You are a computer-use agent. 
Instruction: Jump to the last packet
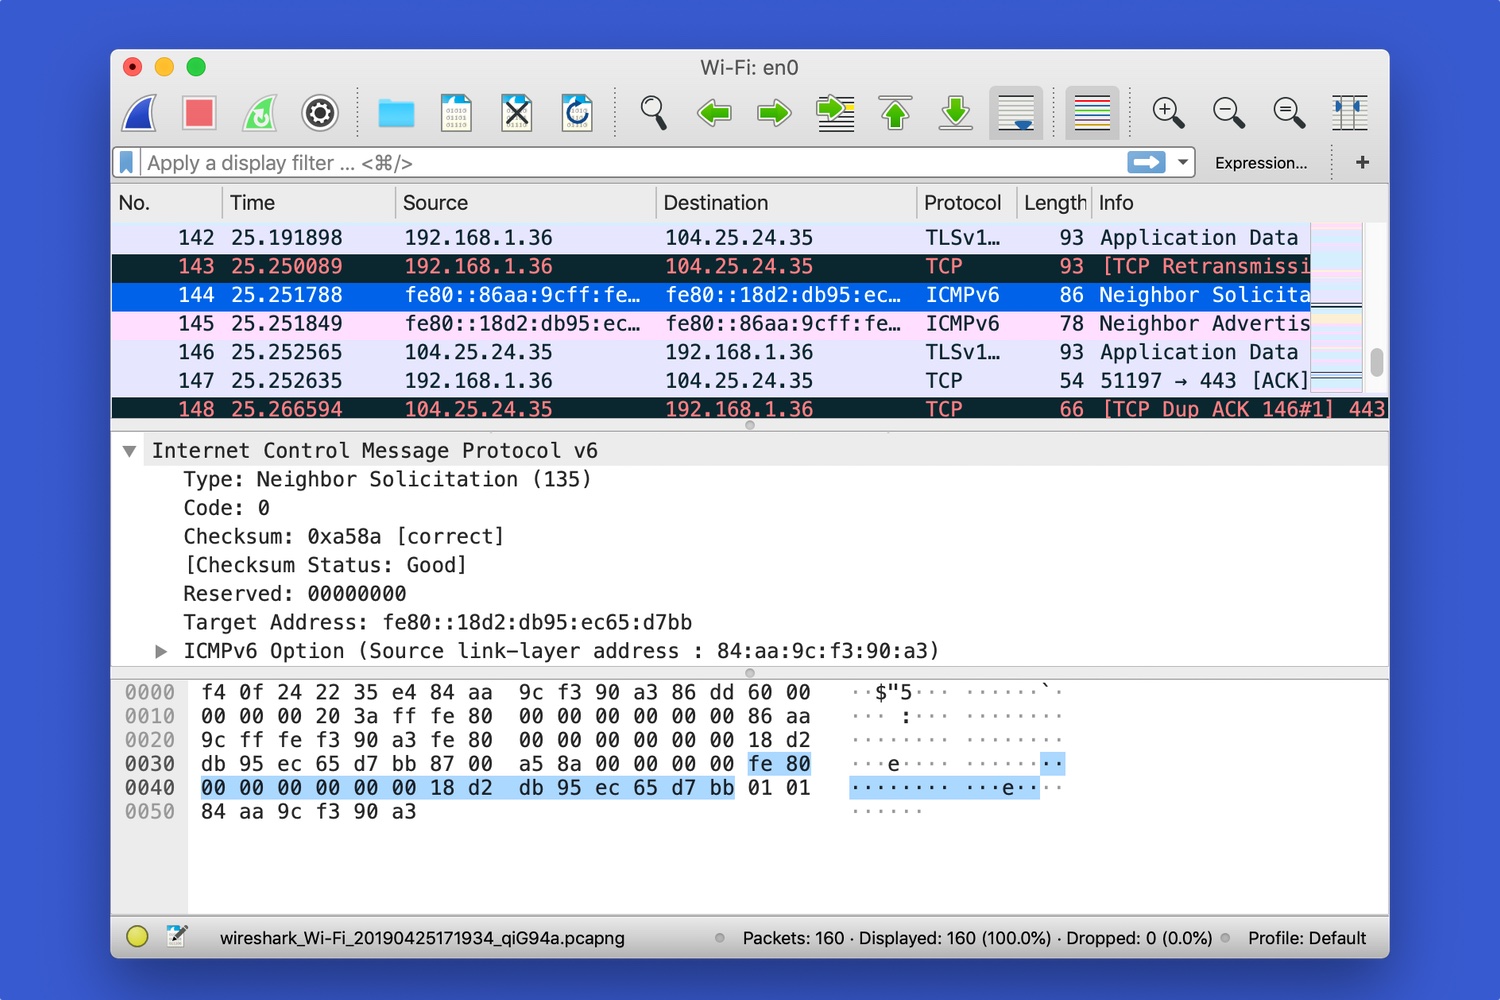(x=956, y=113)
